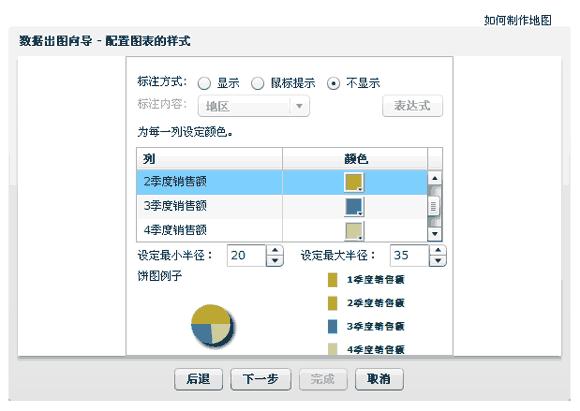Click the pie chart example preview
Screen dimensions: 580x411
pos(212,325)
